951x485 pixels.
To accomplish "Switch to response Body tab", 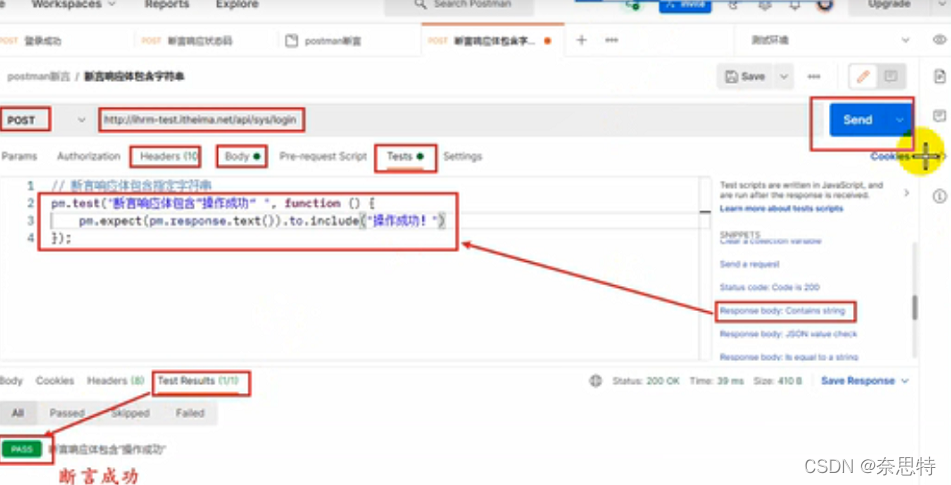I will coord(11,381).
